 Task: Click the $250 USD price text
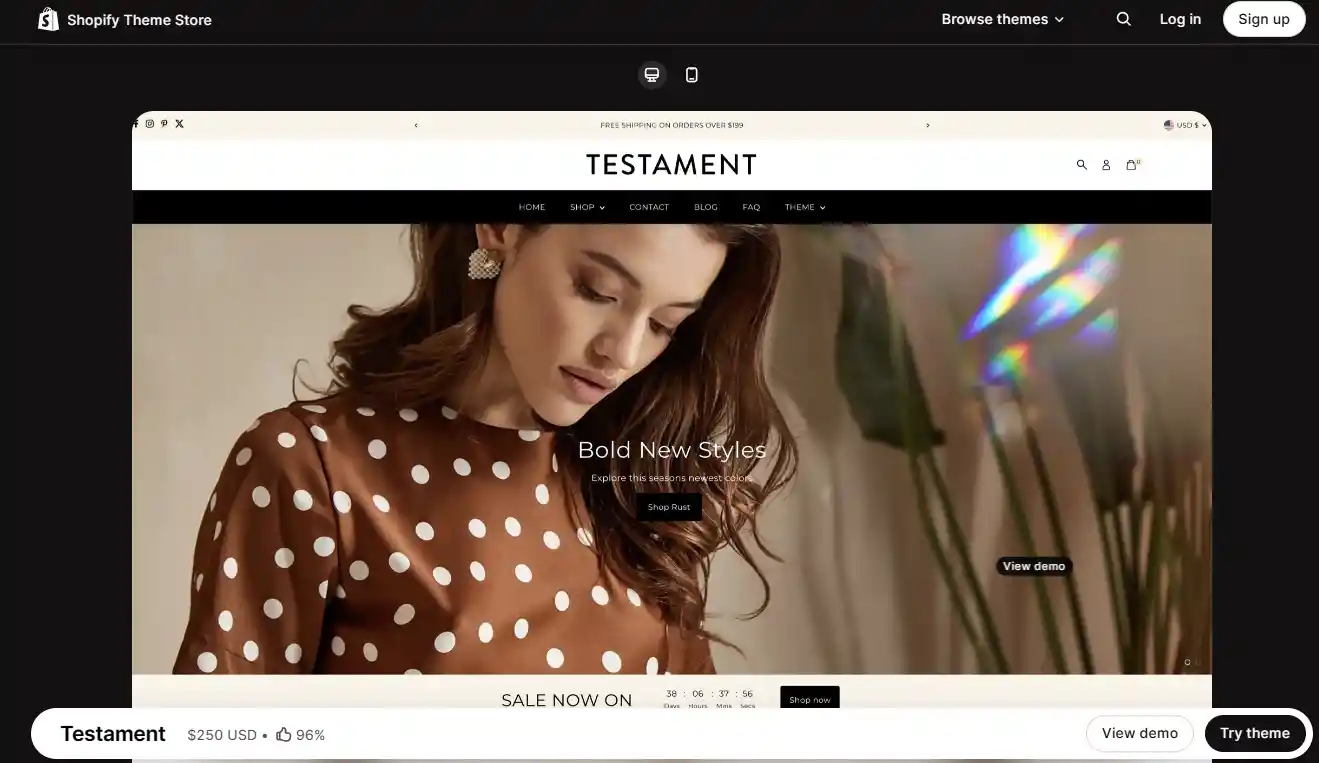coord(222,734)
